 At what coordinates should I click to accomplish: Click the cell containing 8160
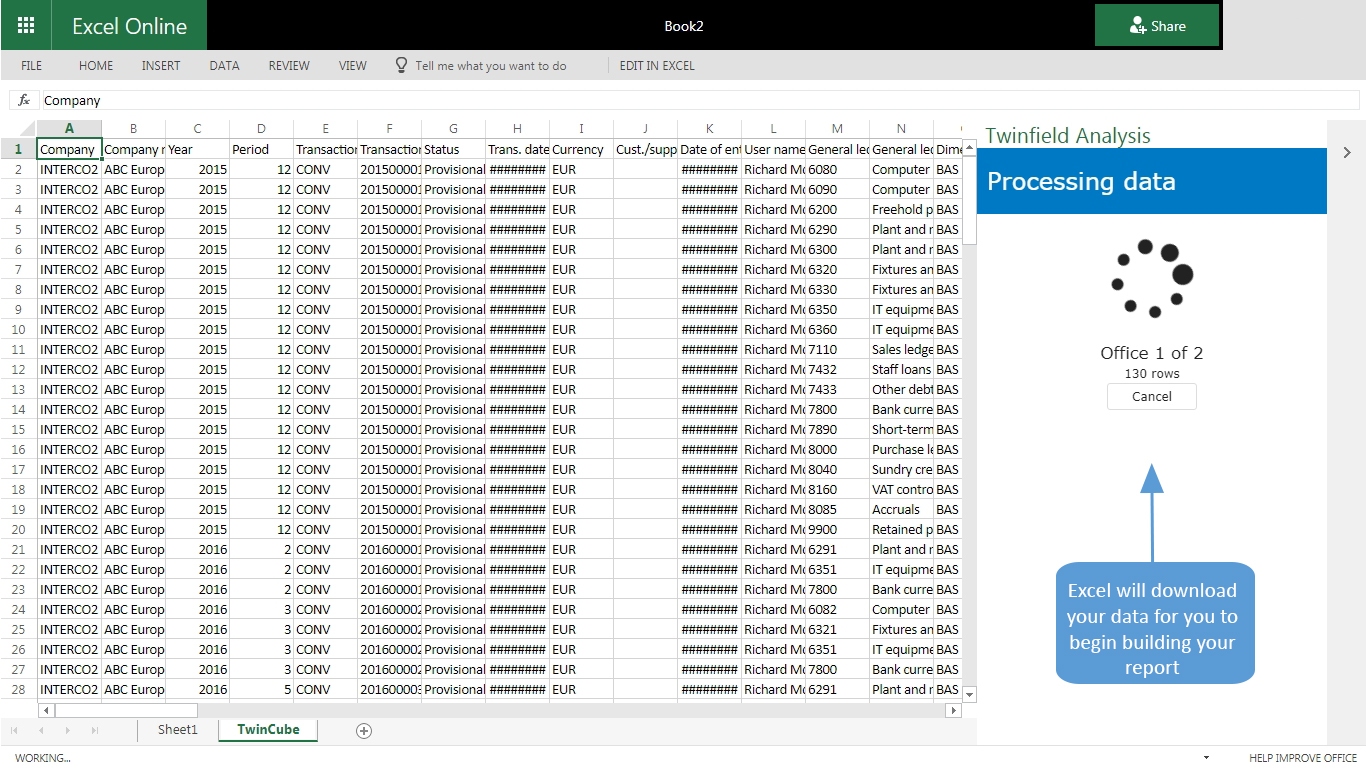(x=837, y=489)
